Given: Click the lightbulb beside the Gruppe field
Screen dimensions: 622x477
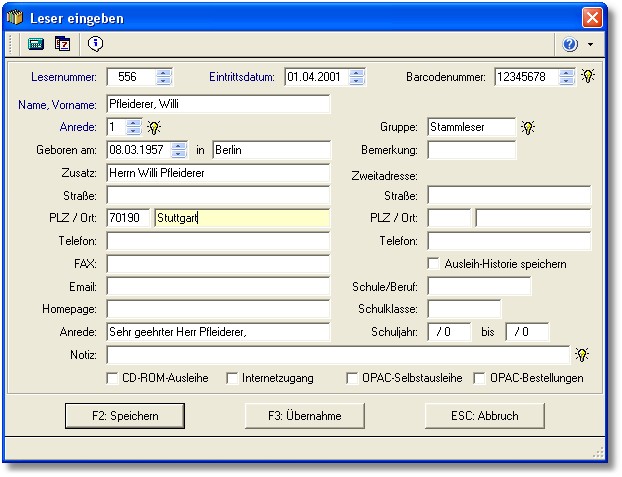Looking at the screenshot, I should coord(528,127).
